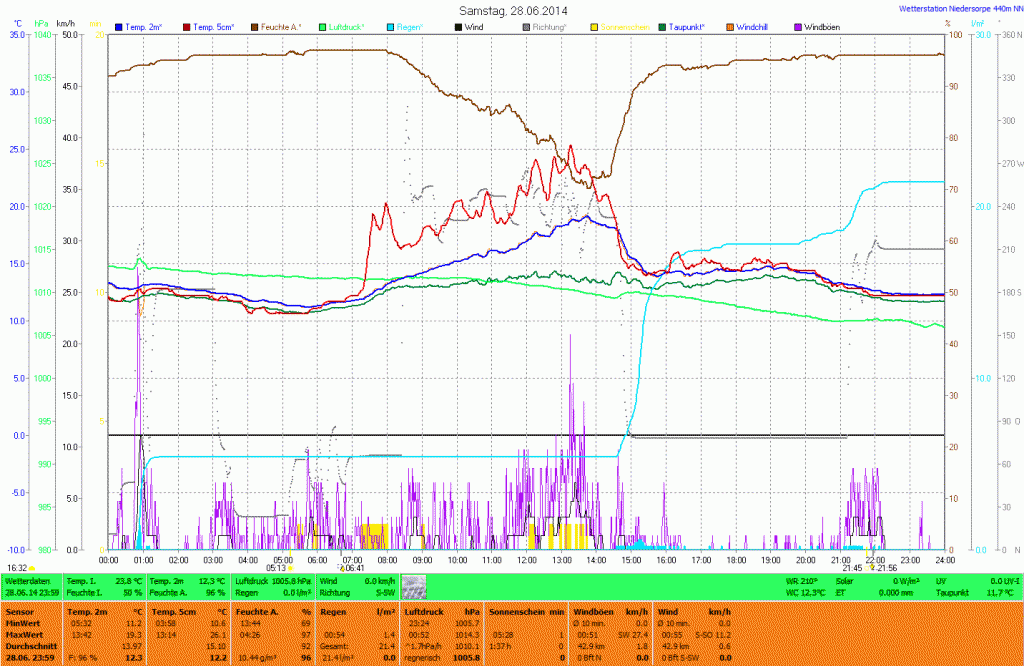
Task: Click the black Wind legend square
Action: [x=459, y=26]
